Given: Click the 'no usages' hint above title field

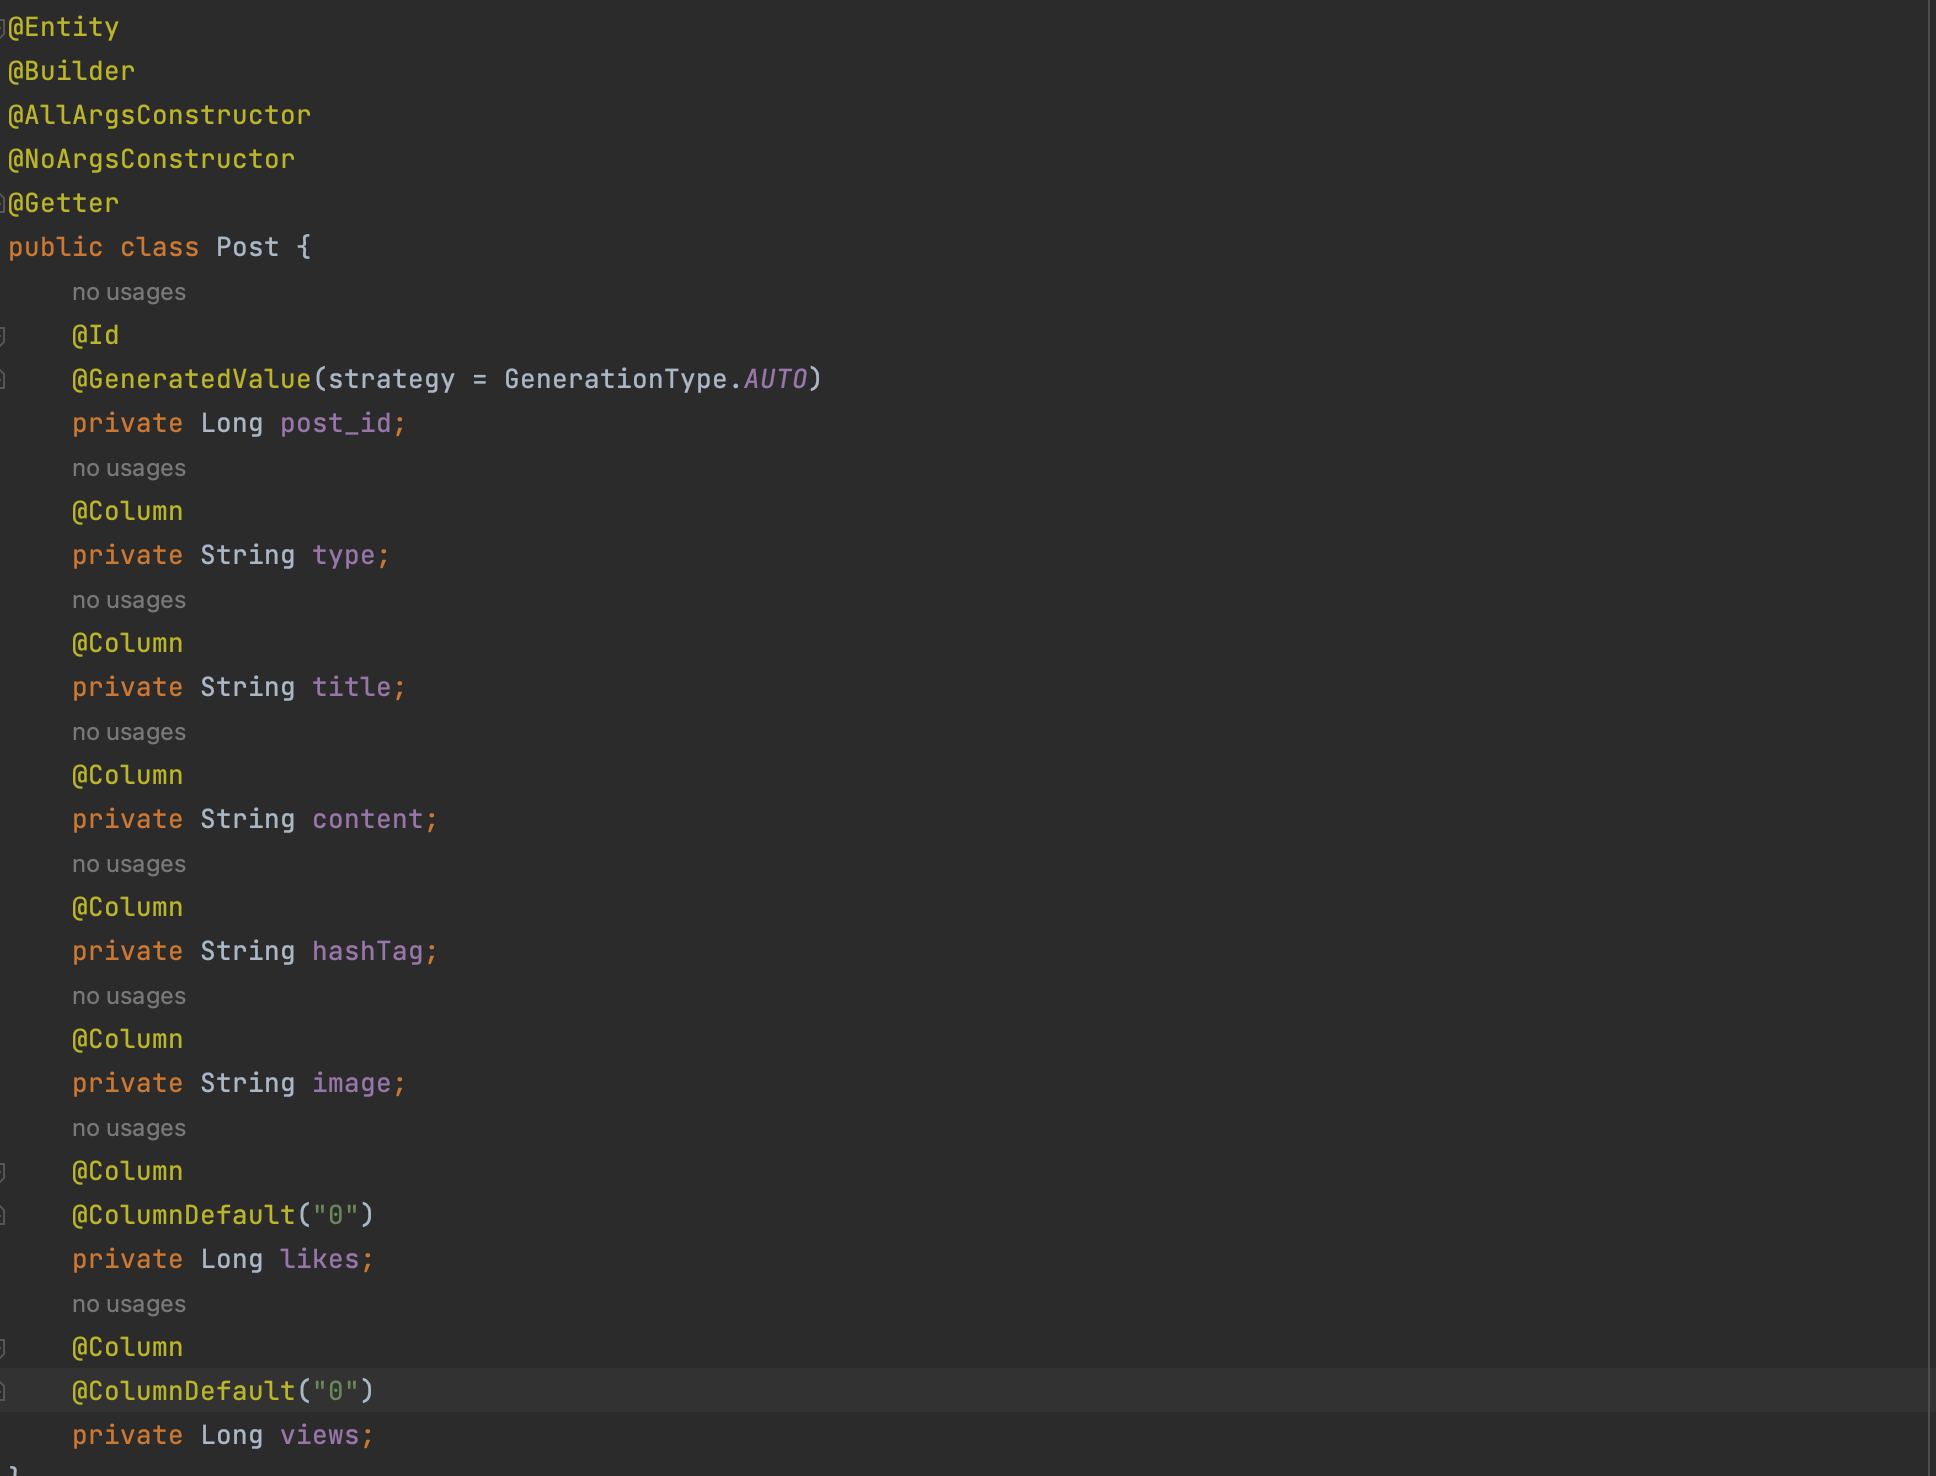Looking at the screenshot, I should tap(129, 600).
